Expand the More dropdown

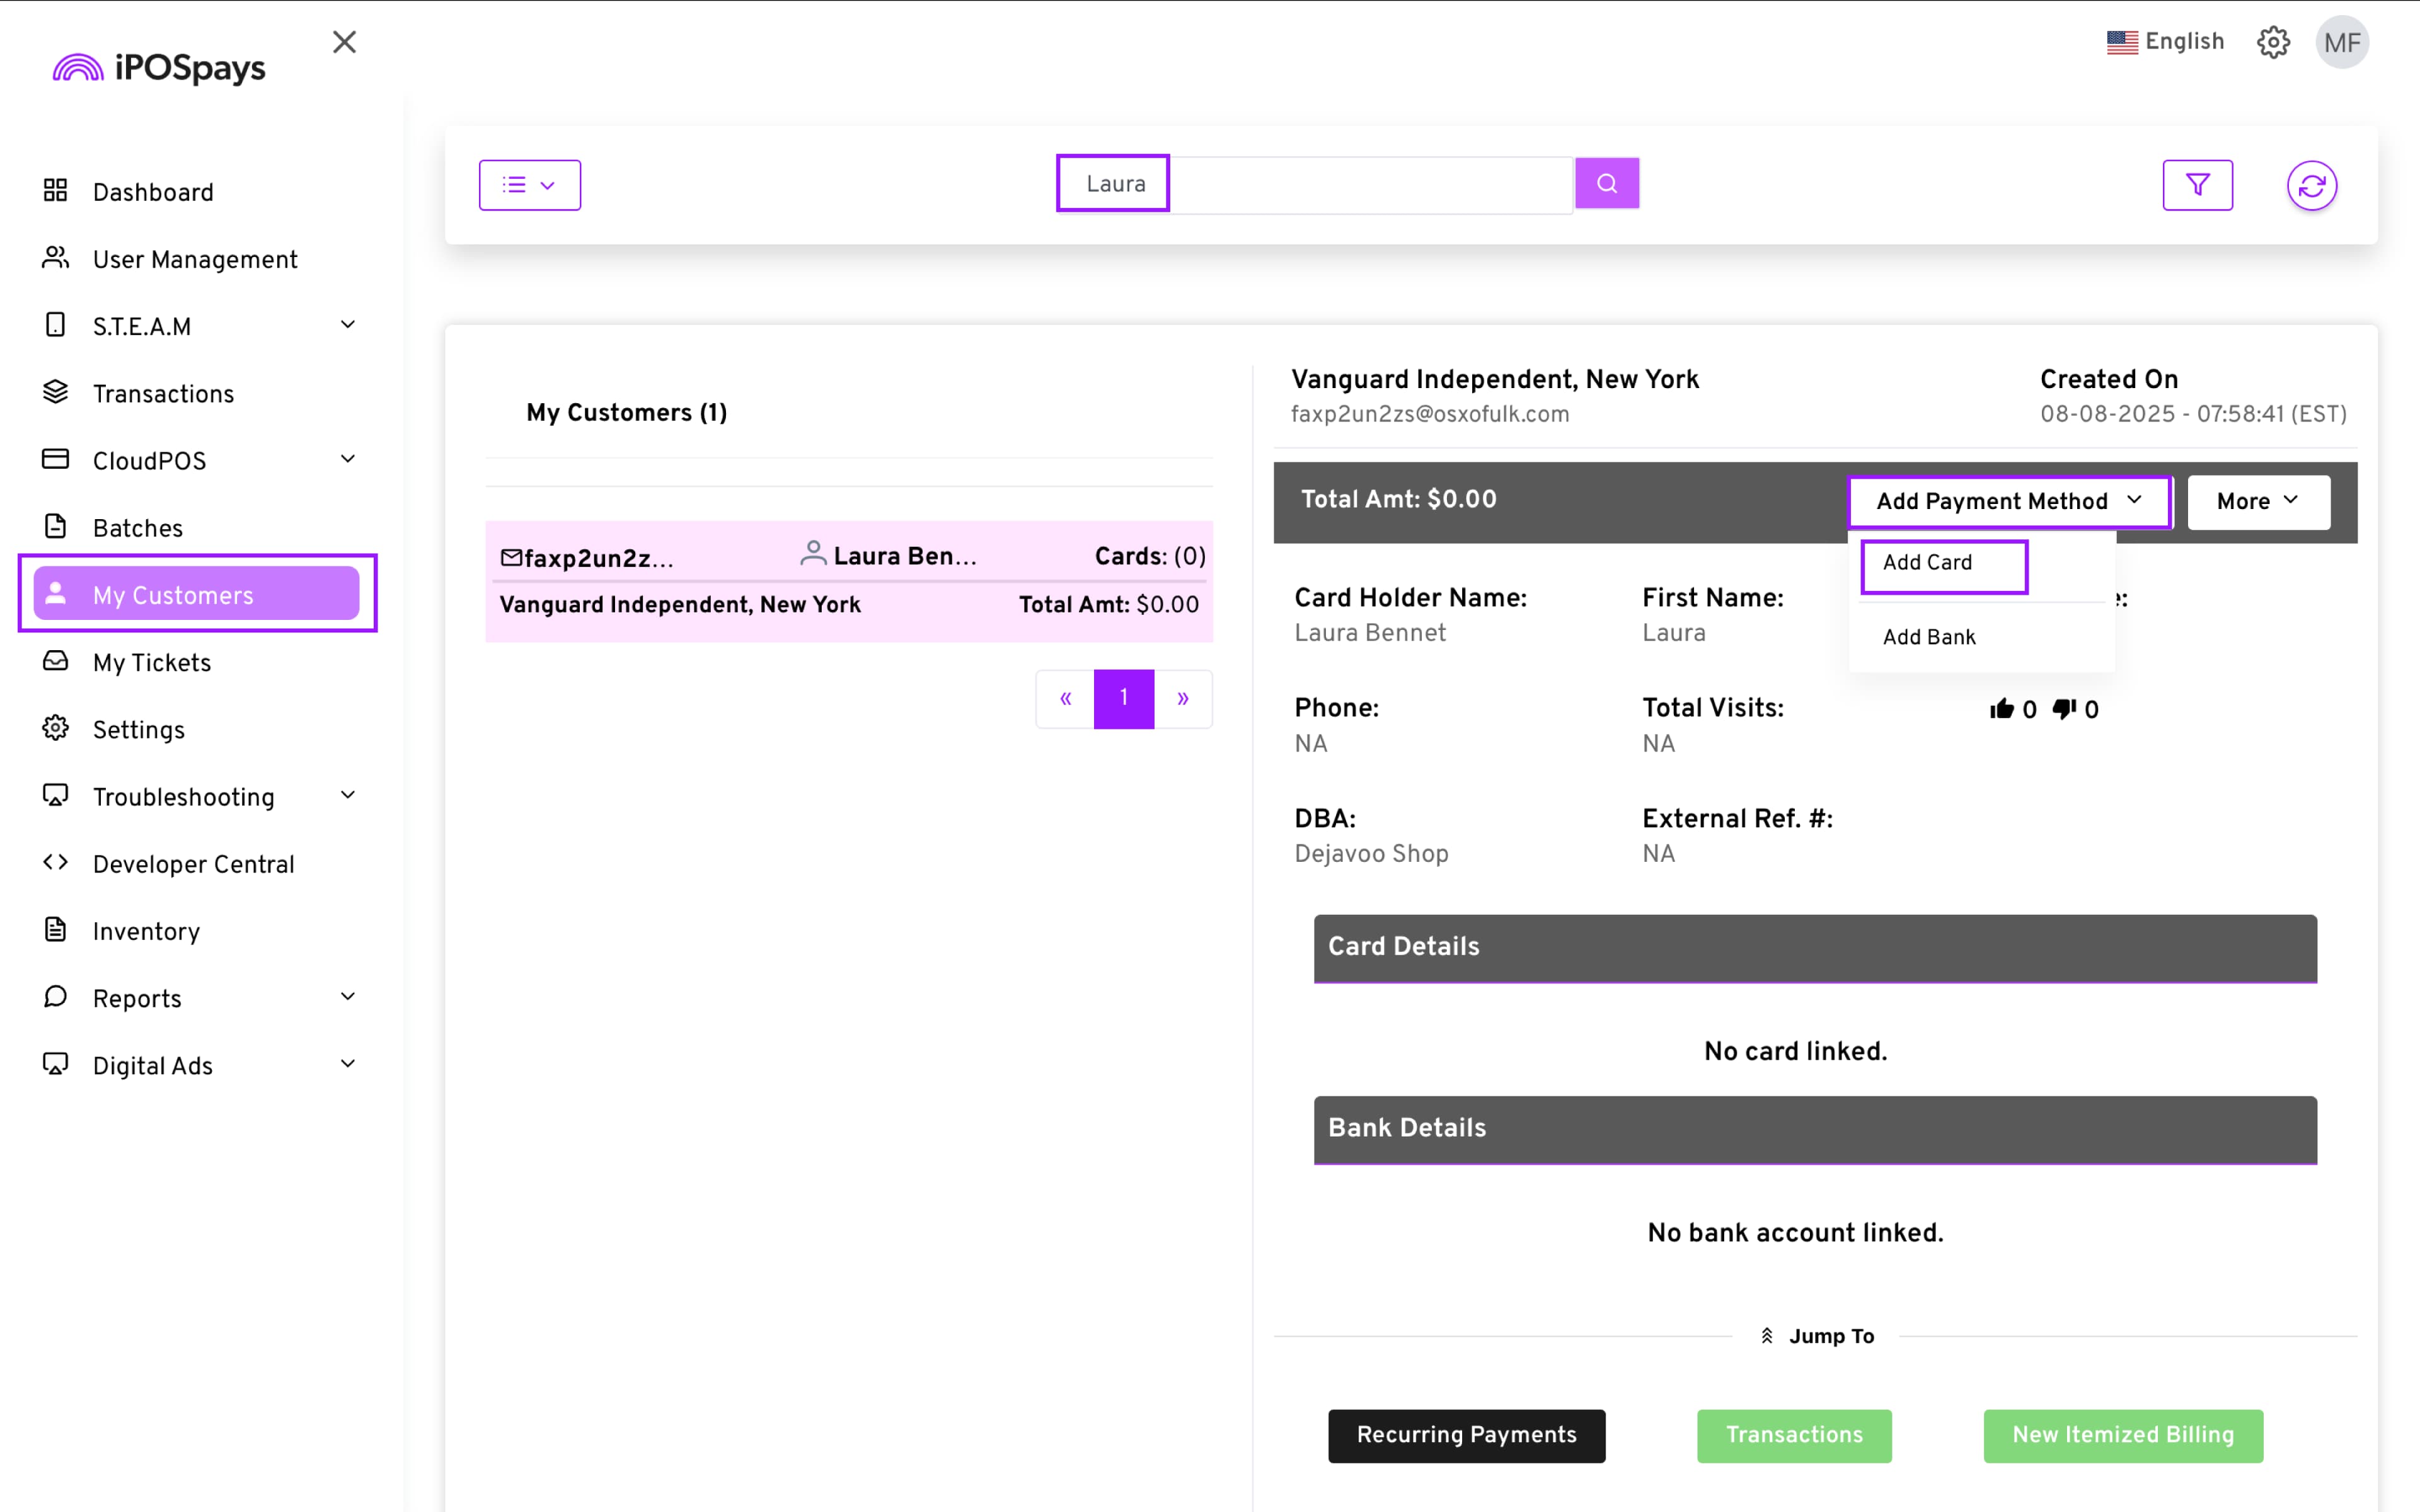(x=2257, y=502)
